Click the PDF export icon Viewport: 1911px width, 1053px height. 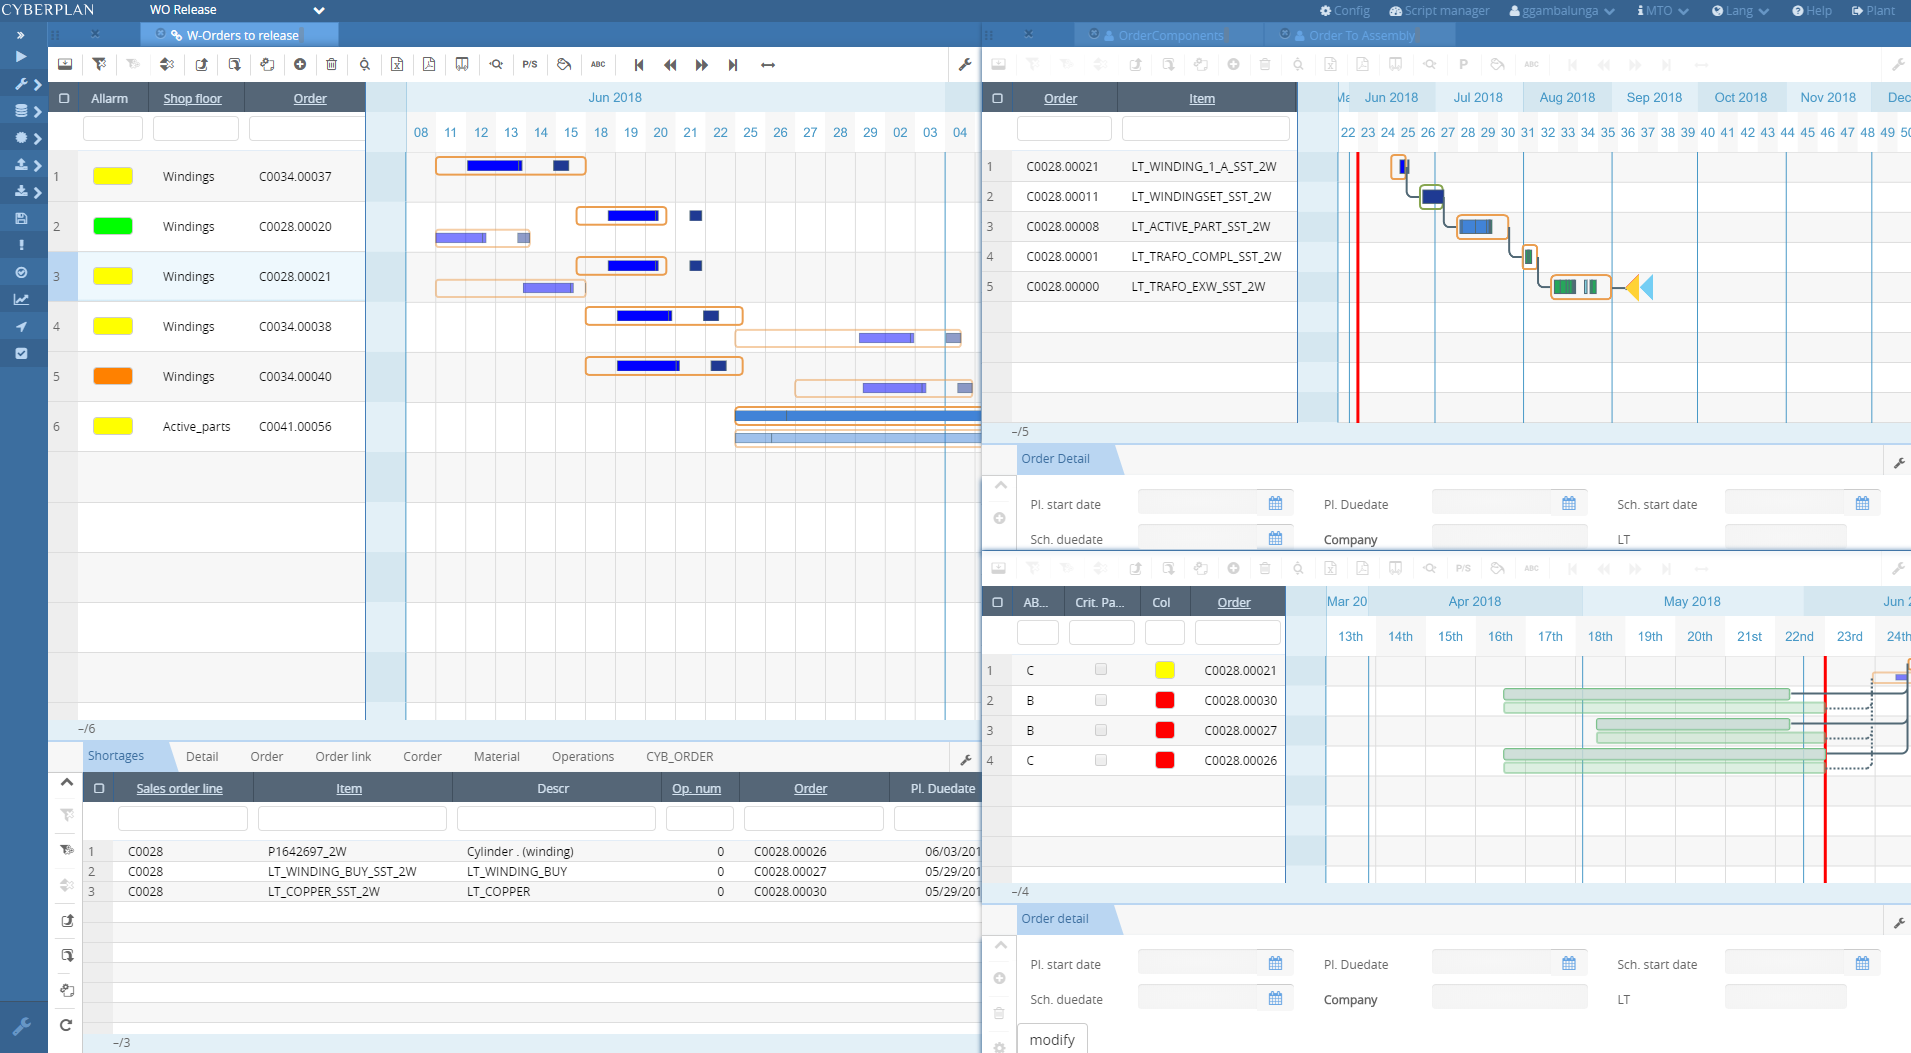(429, 65)
